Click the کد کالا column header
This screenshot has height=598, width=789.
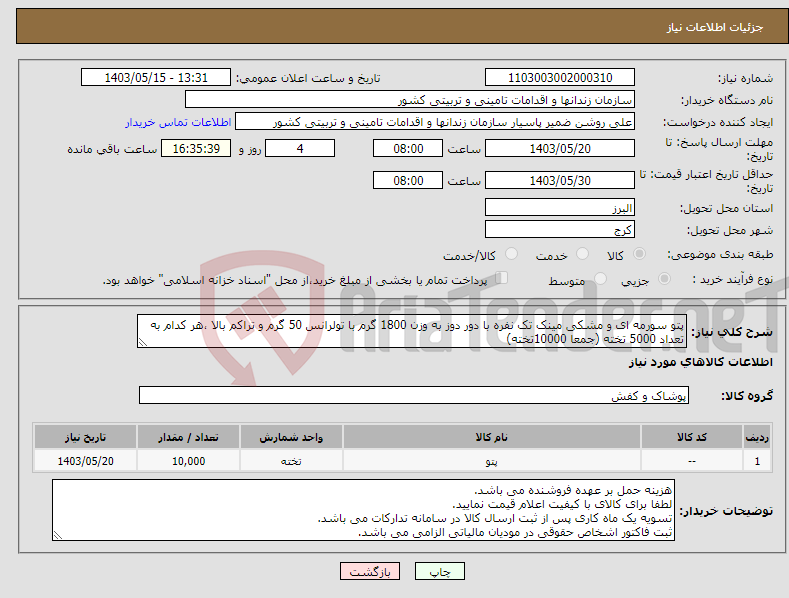[x=692, y=437]
